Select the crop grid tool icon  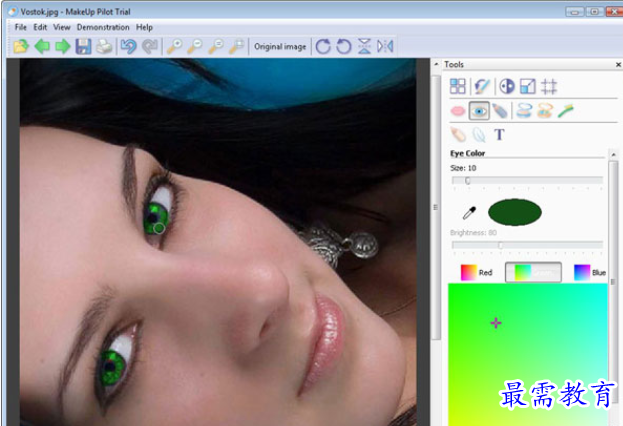[x=549, y=87]
